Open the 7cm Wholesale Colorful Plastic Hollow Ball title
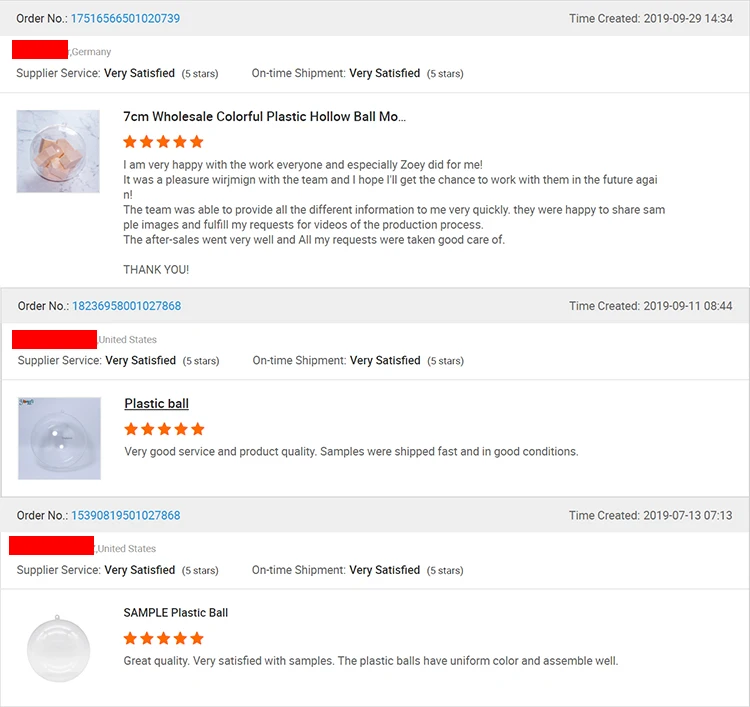Screen dimensions: 750x707 coord(264,117)
